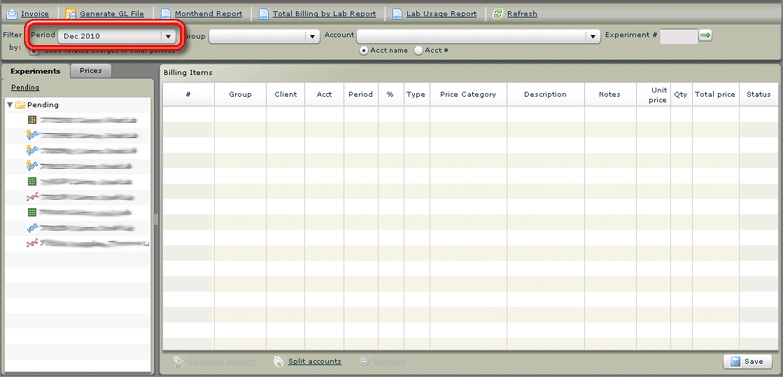Open the Period dropdown showing Dec 2010
This screenshot has height=377, width=783.
[x=116, y=36]
